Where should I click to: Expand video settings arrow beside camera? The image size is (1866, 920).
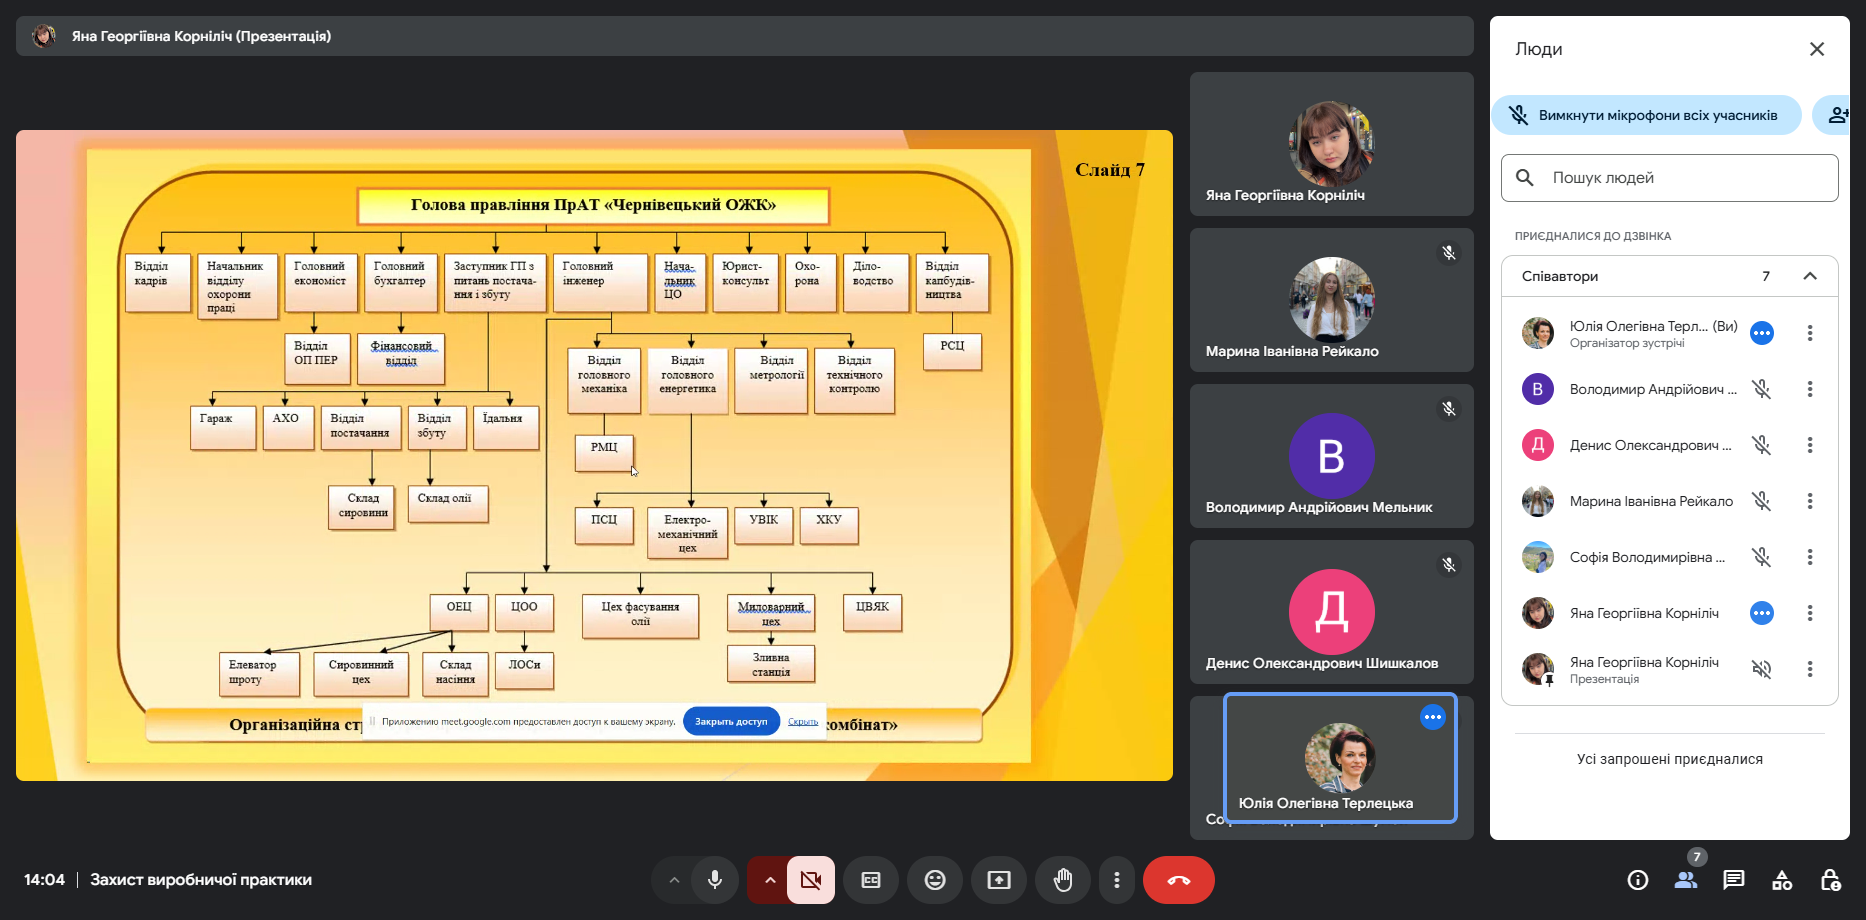click(769, 880)
